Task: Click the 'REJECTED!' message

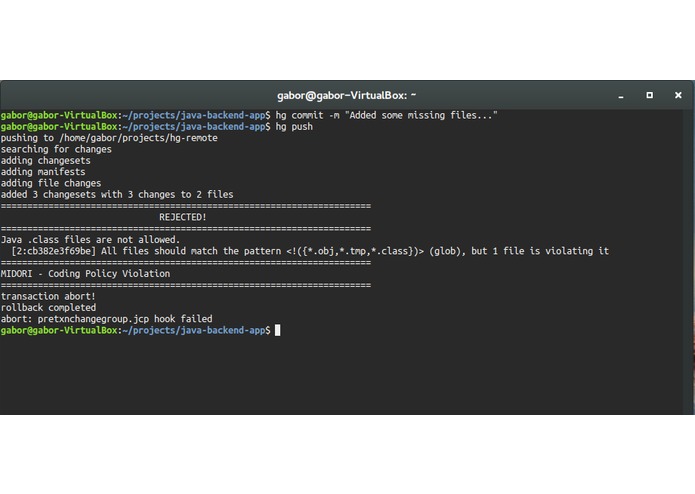Action: click(183, 217)
